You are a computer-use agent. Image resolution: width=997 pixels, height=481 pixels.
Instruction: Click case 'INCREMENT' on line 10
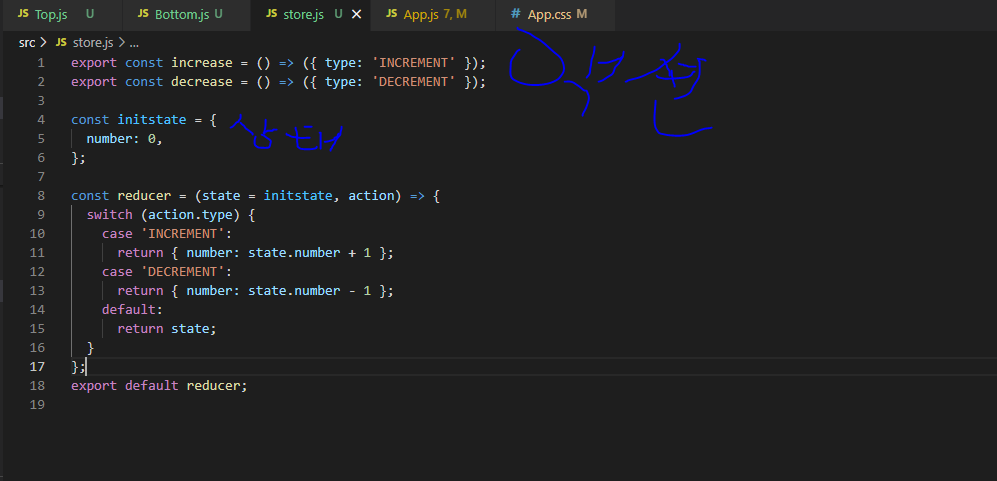pyautogui.click(x=167, y=234)
